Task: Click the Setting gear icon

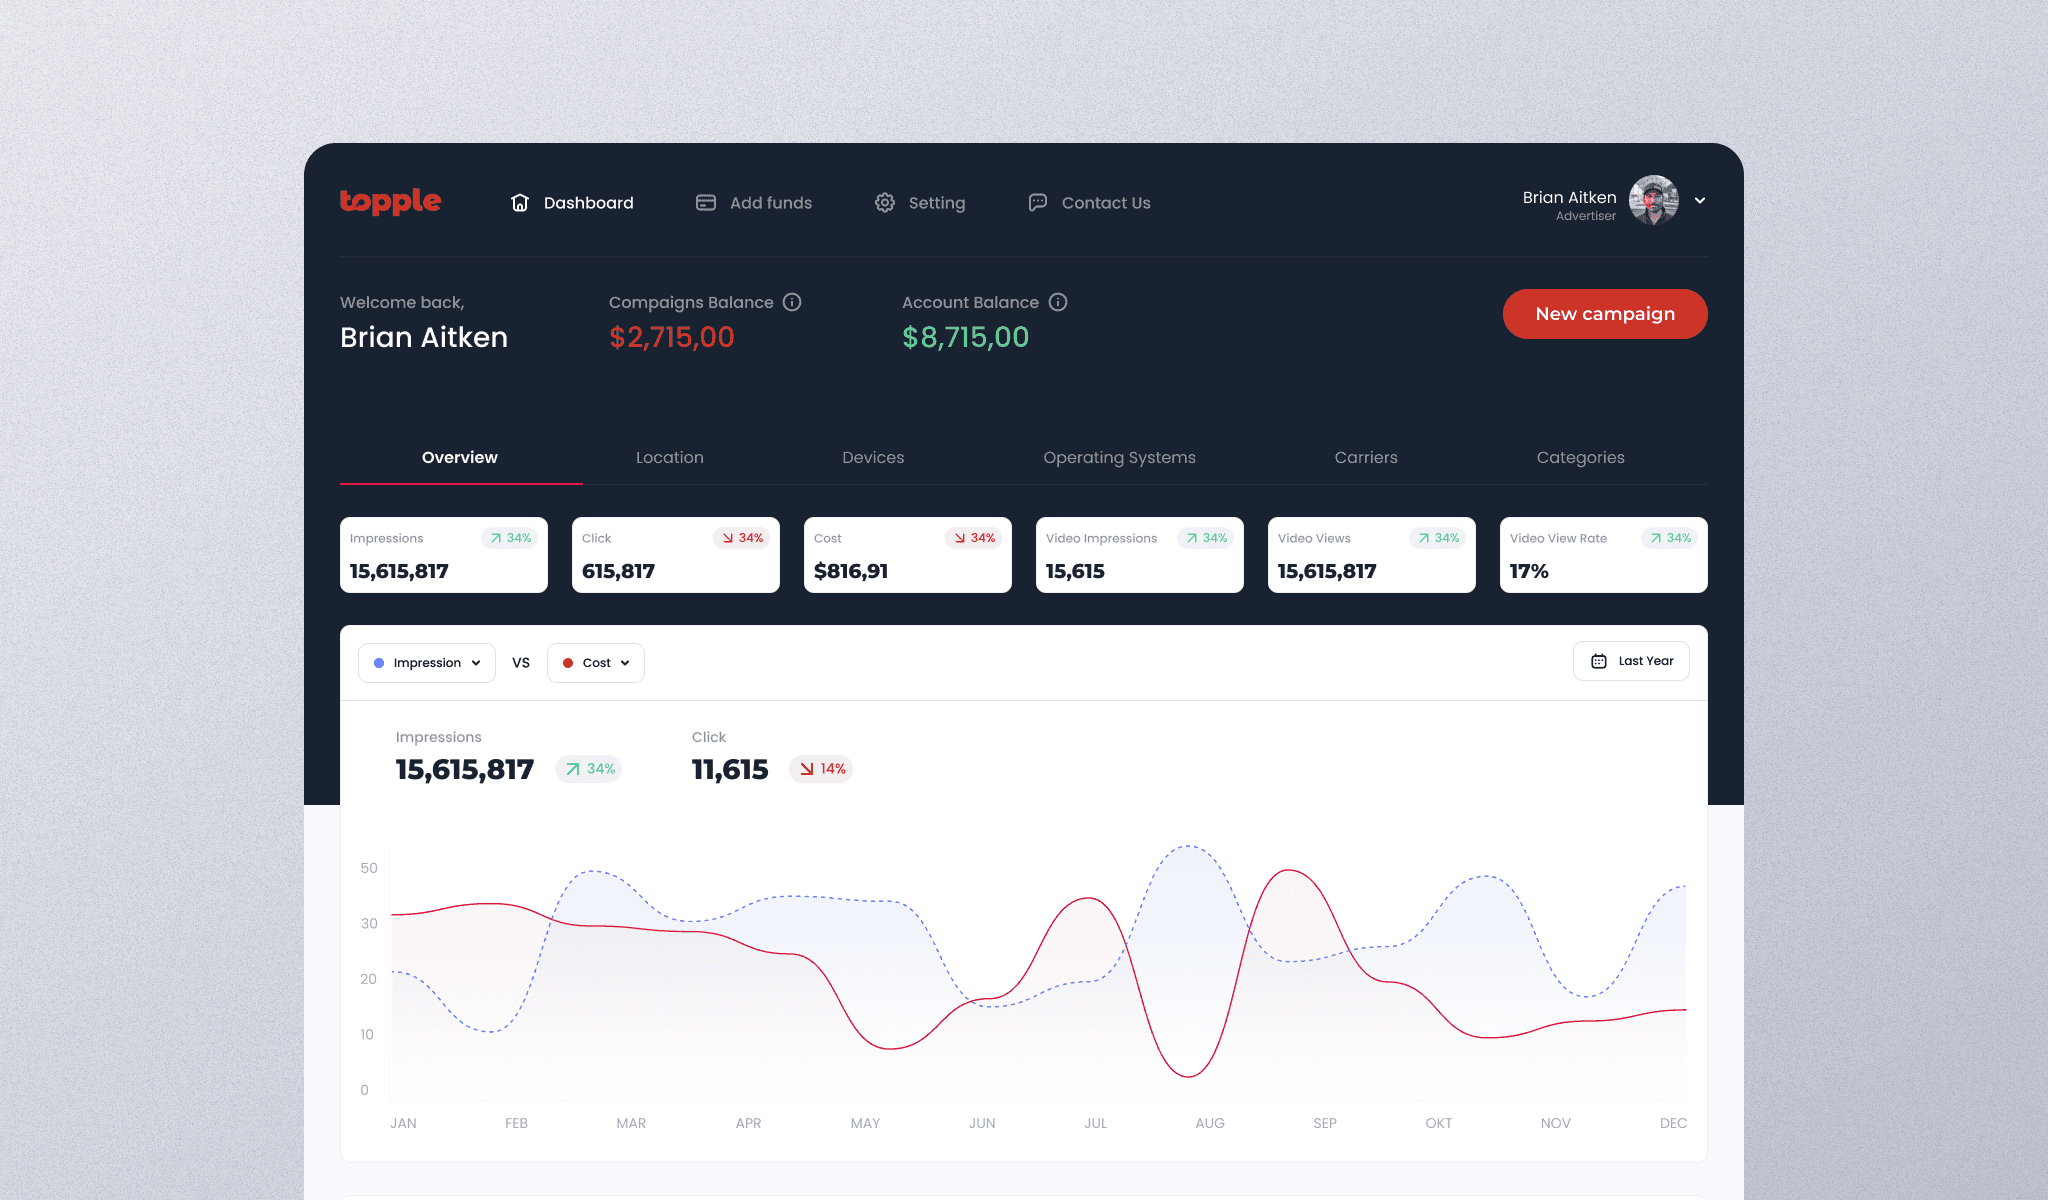Action: click(x=885, y=203)
